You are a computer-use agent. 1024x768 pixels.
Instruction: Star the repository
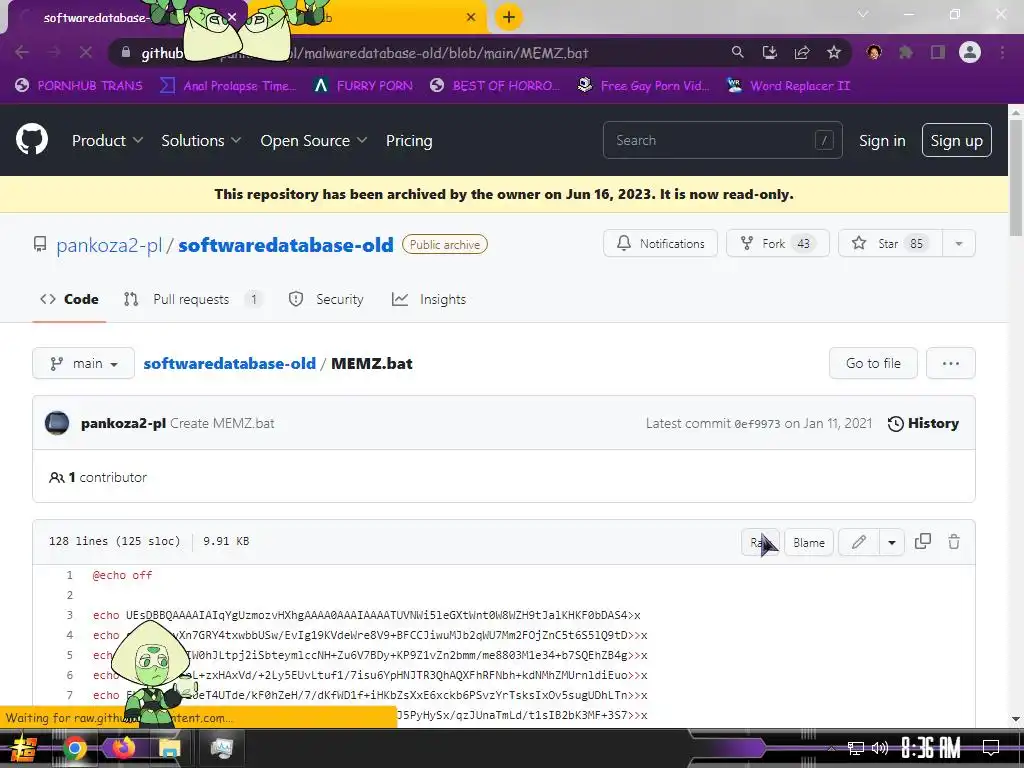[890, 244]
